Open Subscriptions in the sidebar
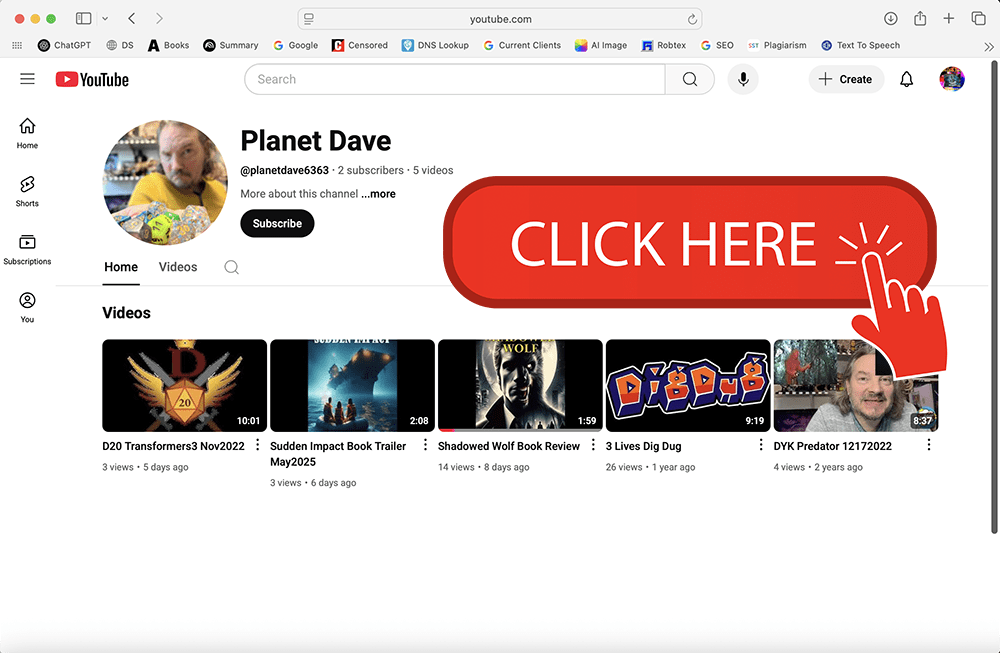 click(27, 250)
